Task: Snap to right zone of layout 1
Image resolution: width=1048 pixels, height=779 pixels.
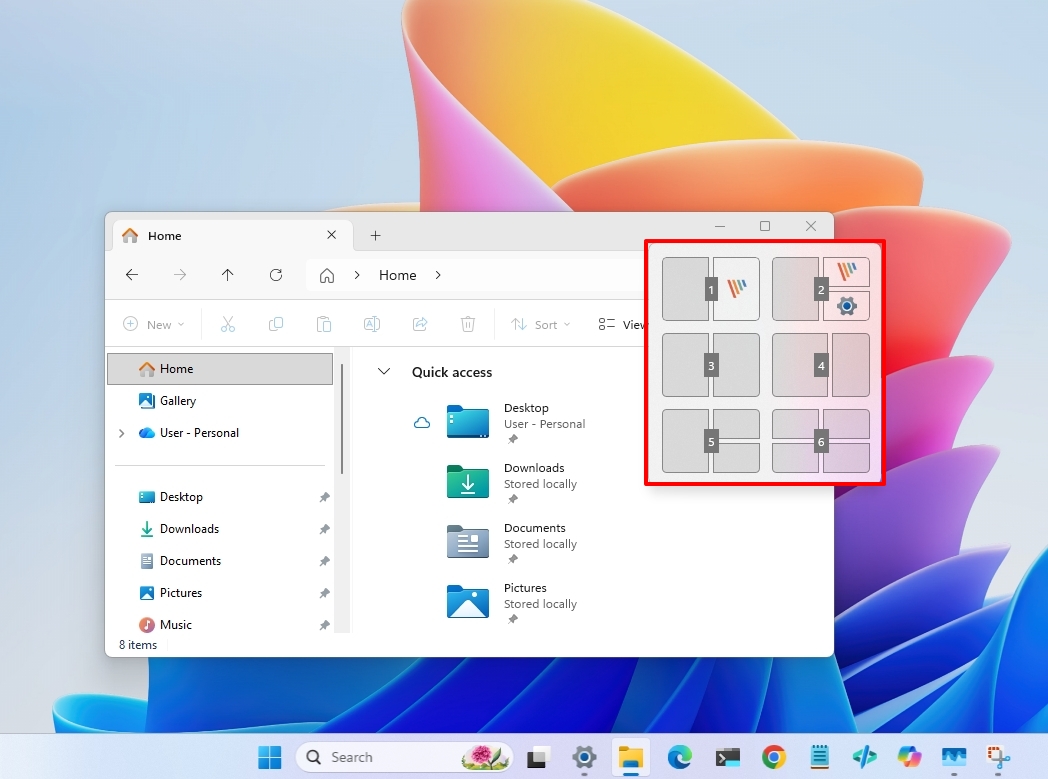Action: click(737, 289)
